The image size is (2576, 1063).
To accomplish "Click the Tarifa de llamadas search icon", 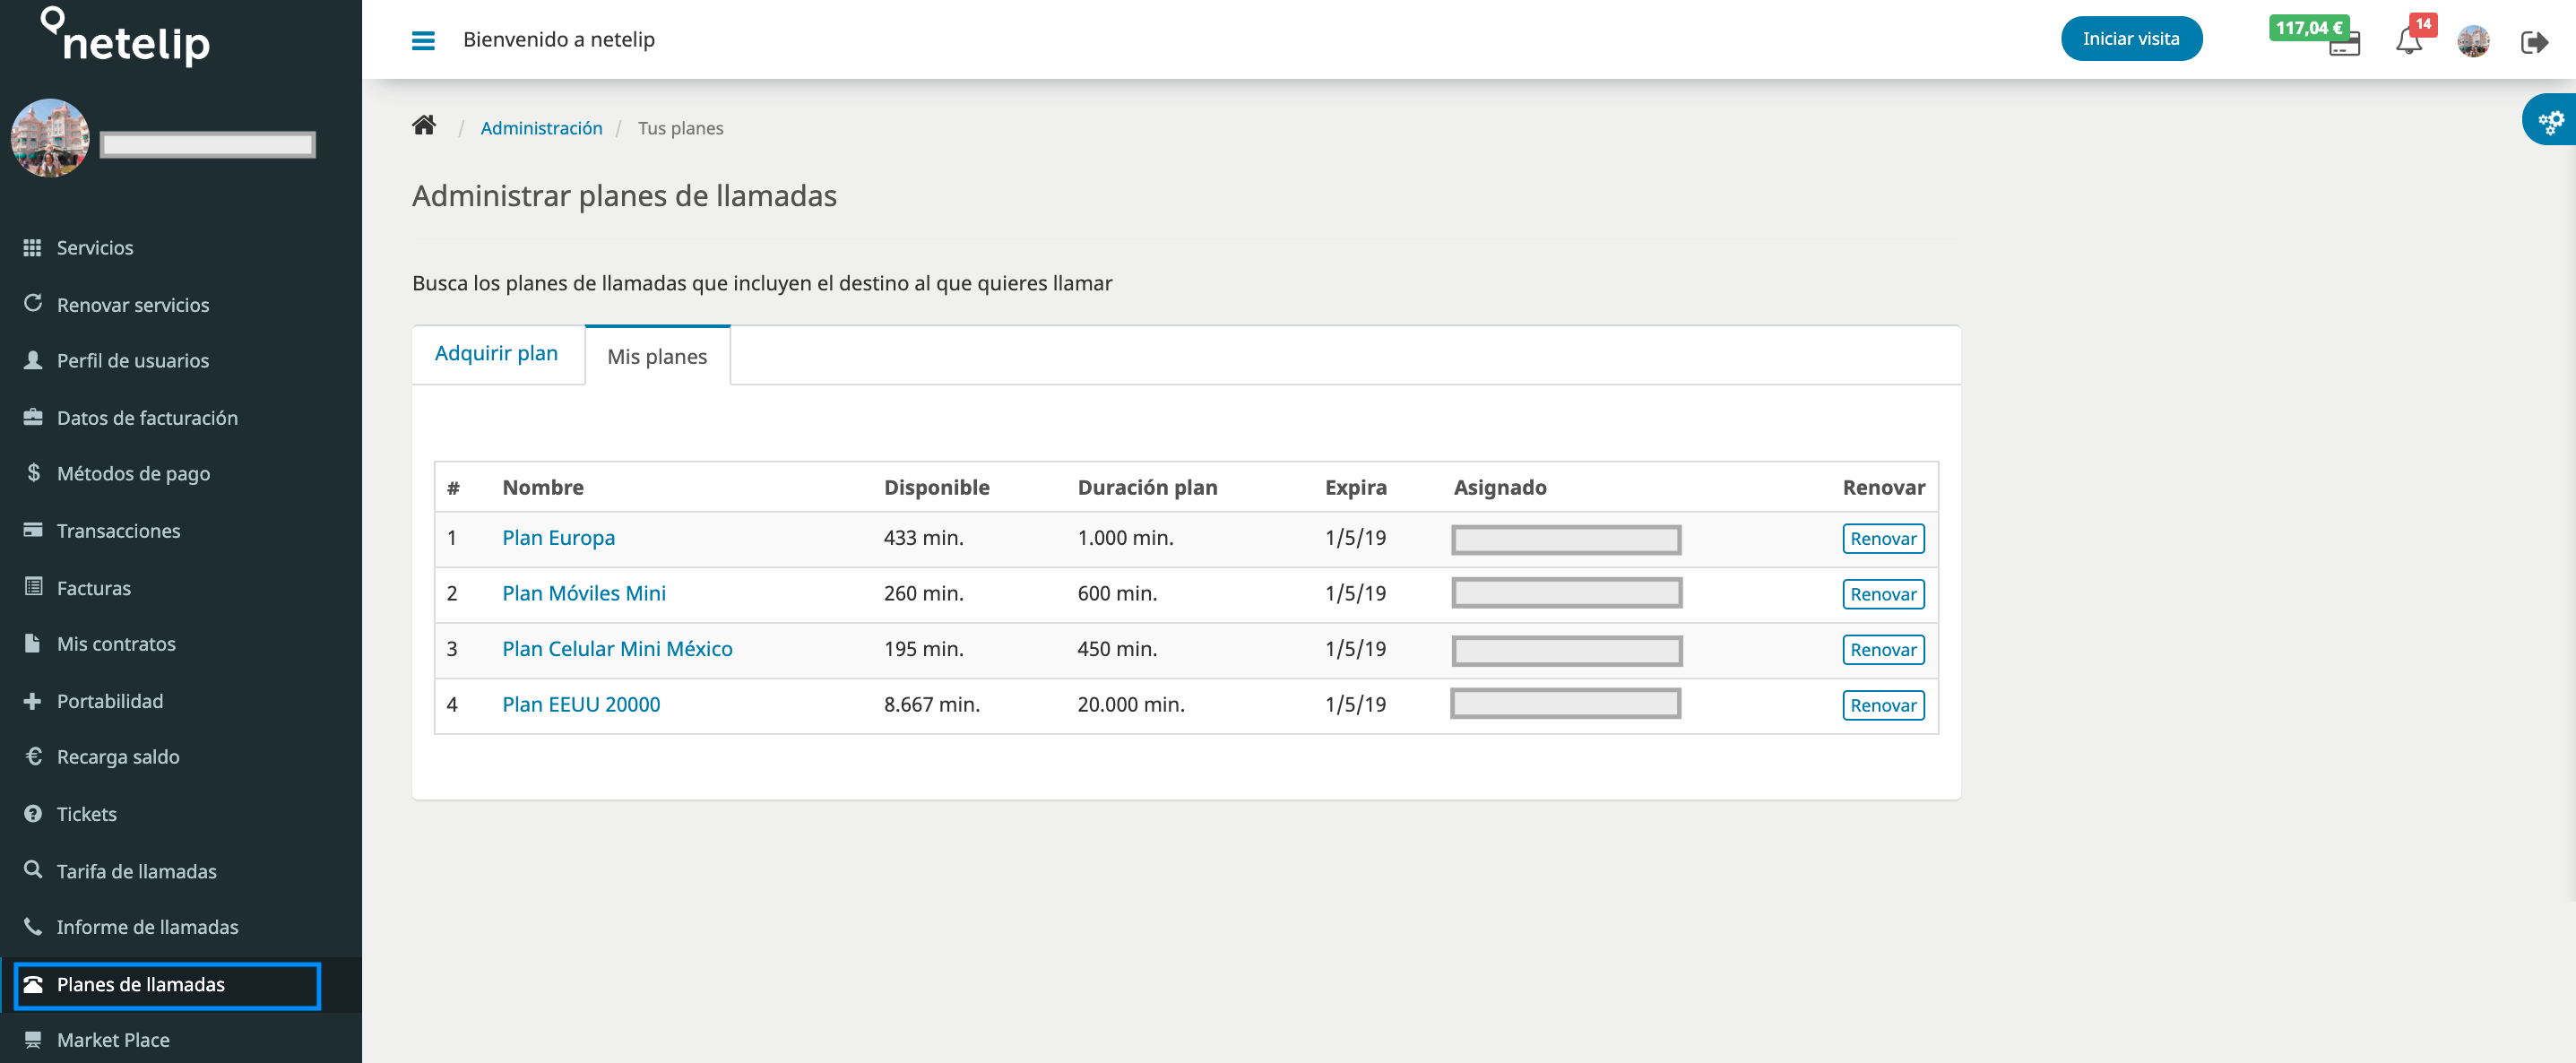I will click(33, 869).
